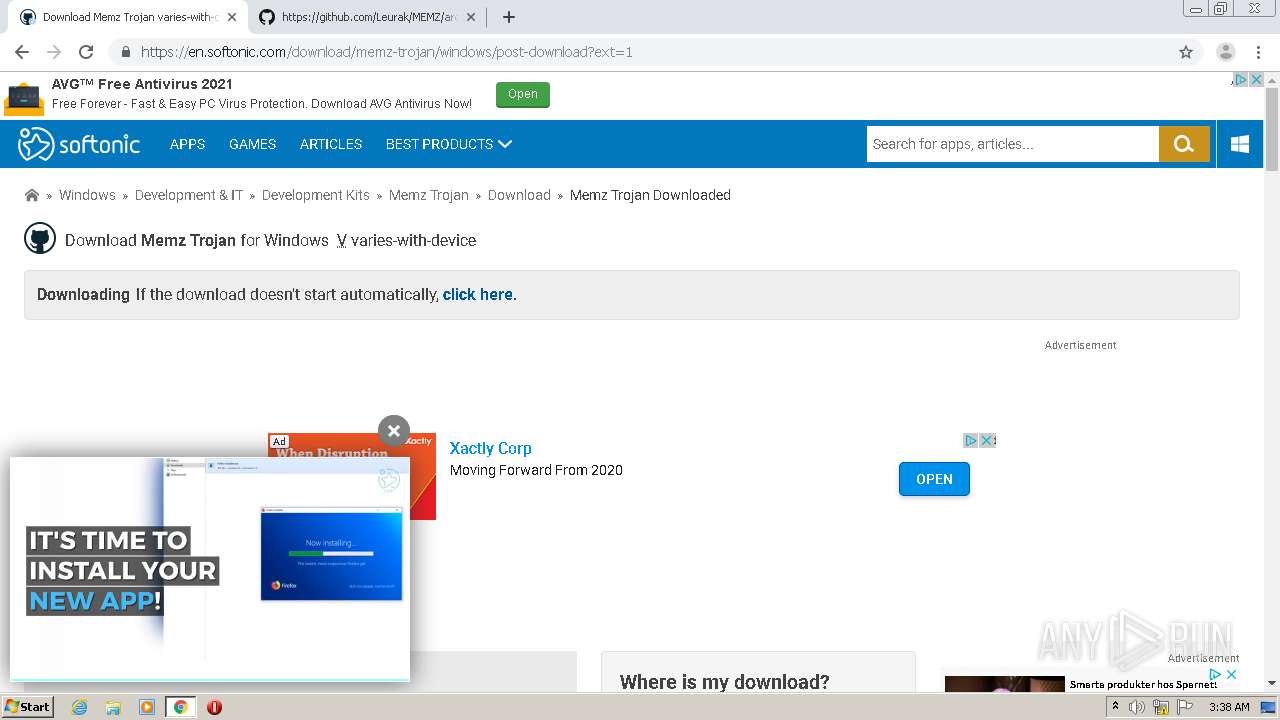Open a new browser tab
This screenshot has width=1280, height=720.
point(508,17)
